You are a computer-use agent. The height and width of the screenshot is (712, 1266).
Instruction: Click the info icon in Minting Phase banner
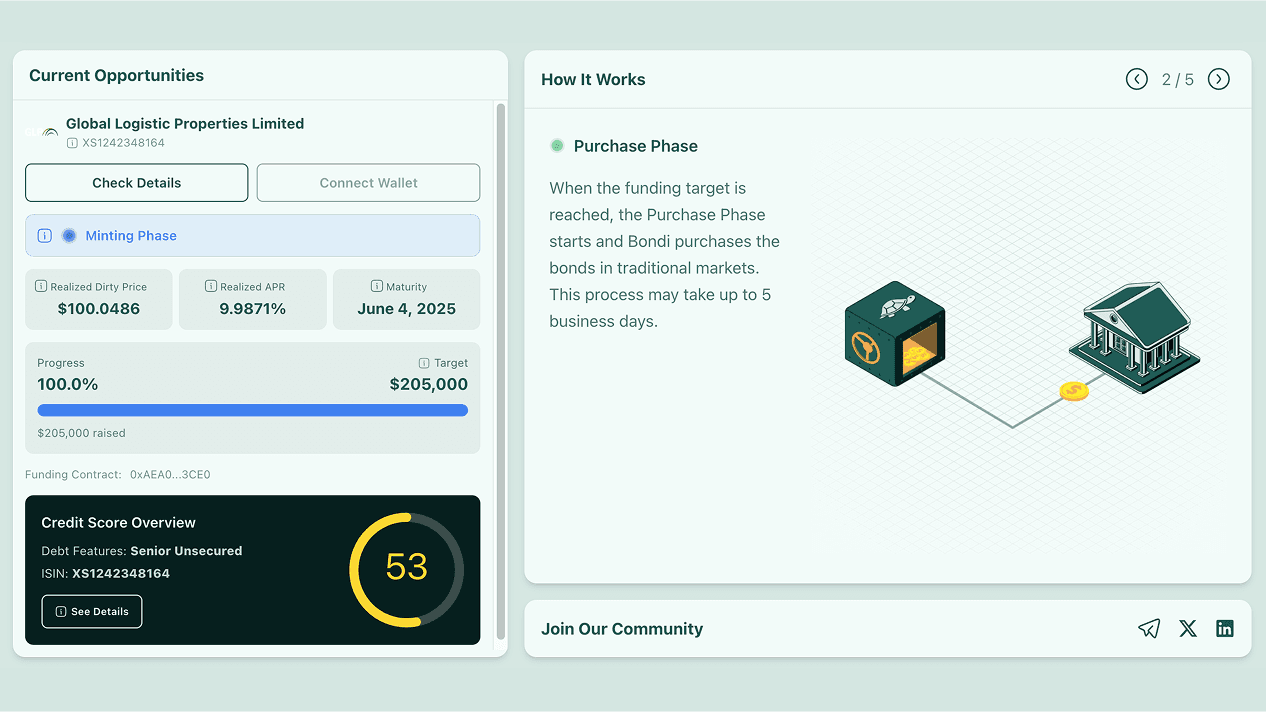pyautogui.click(x=44, y=236)
